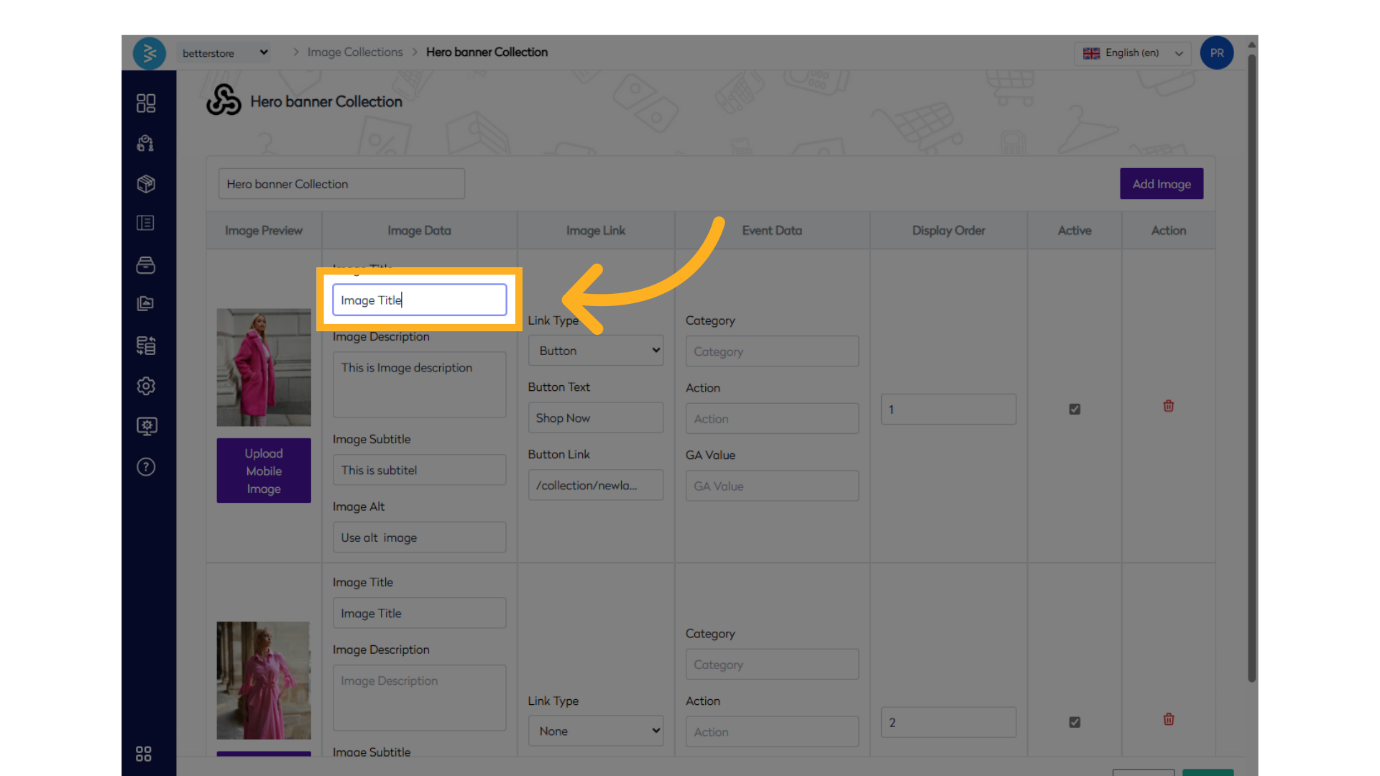Click the pink coat image thumbnail
The height and width of the screenshot is (776, 1380).
264,367
